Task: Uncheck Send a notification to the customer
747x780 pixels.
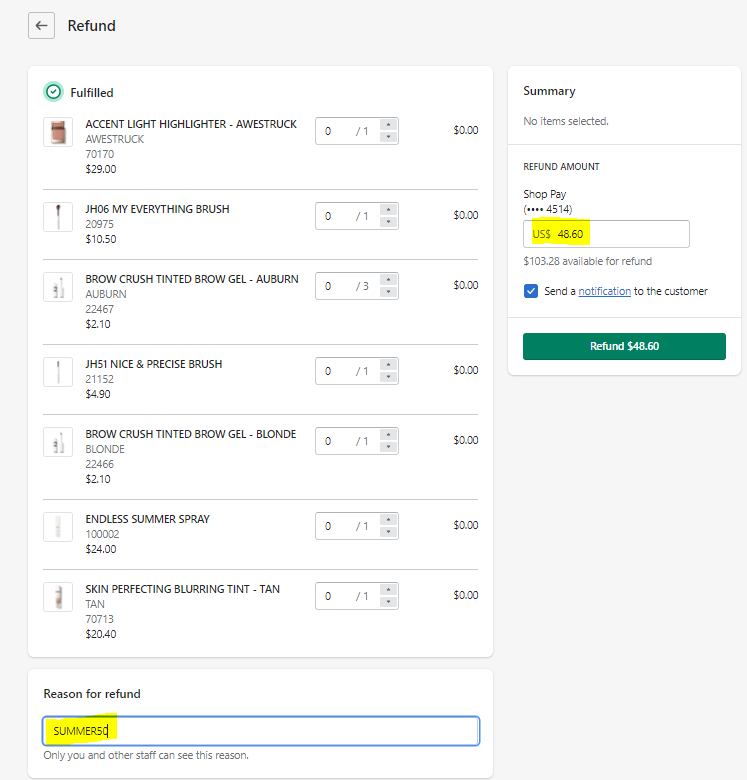Action: [531, 291]
